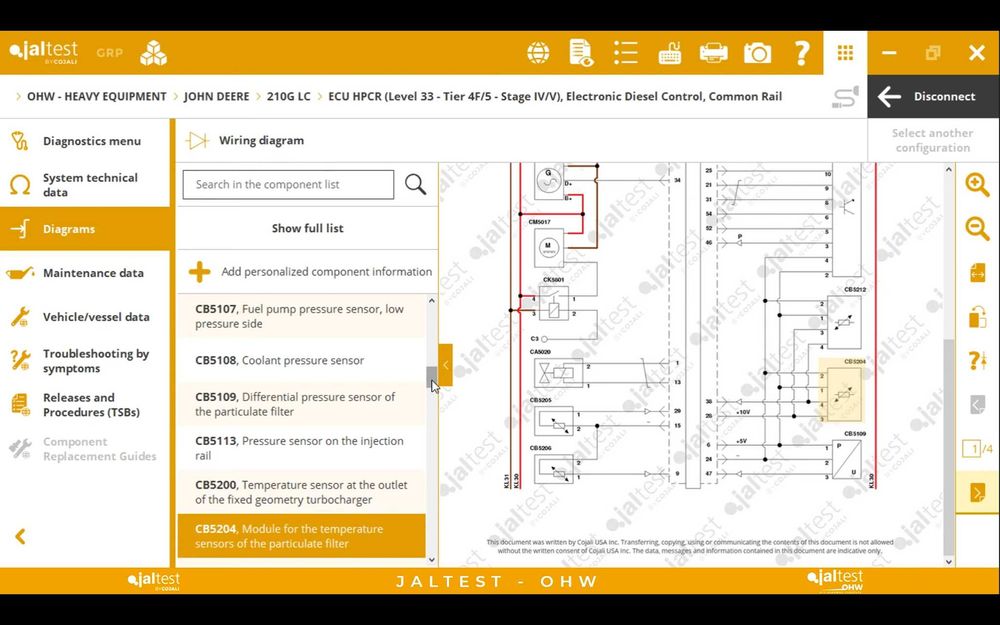Screen dimensions: 1000x625
Task: Click diagram scrollbar up arrow
Action: [949, 169]
